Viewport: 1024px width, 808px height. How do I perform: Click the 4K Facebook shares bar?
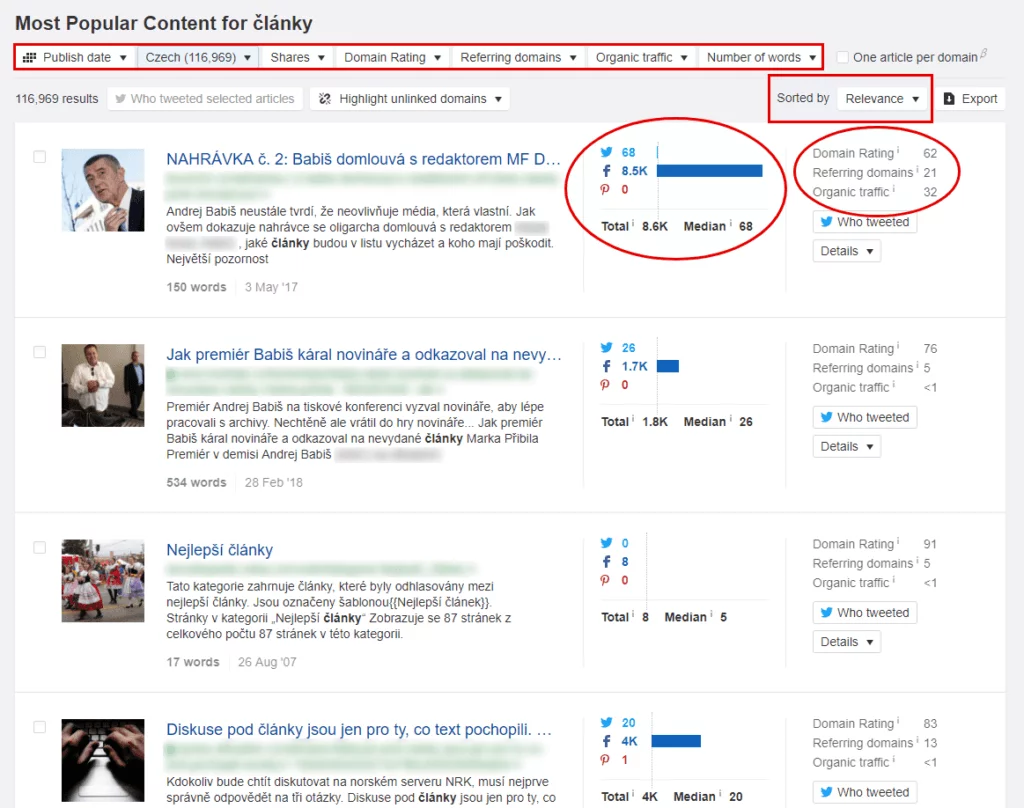click(x=676, y=741)
